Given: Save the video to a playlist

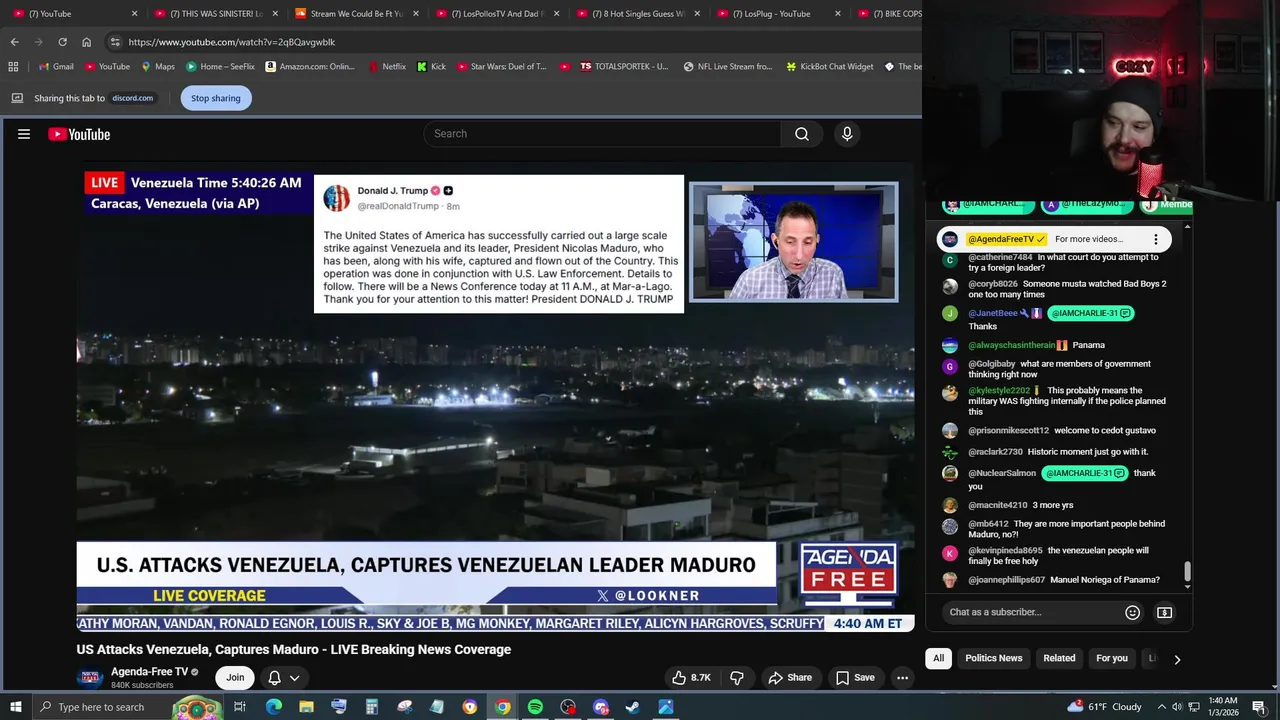Looking at the screenshot, I should pyautogui.click(x=855, y=677).
